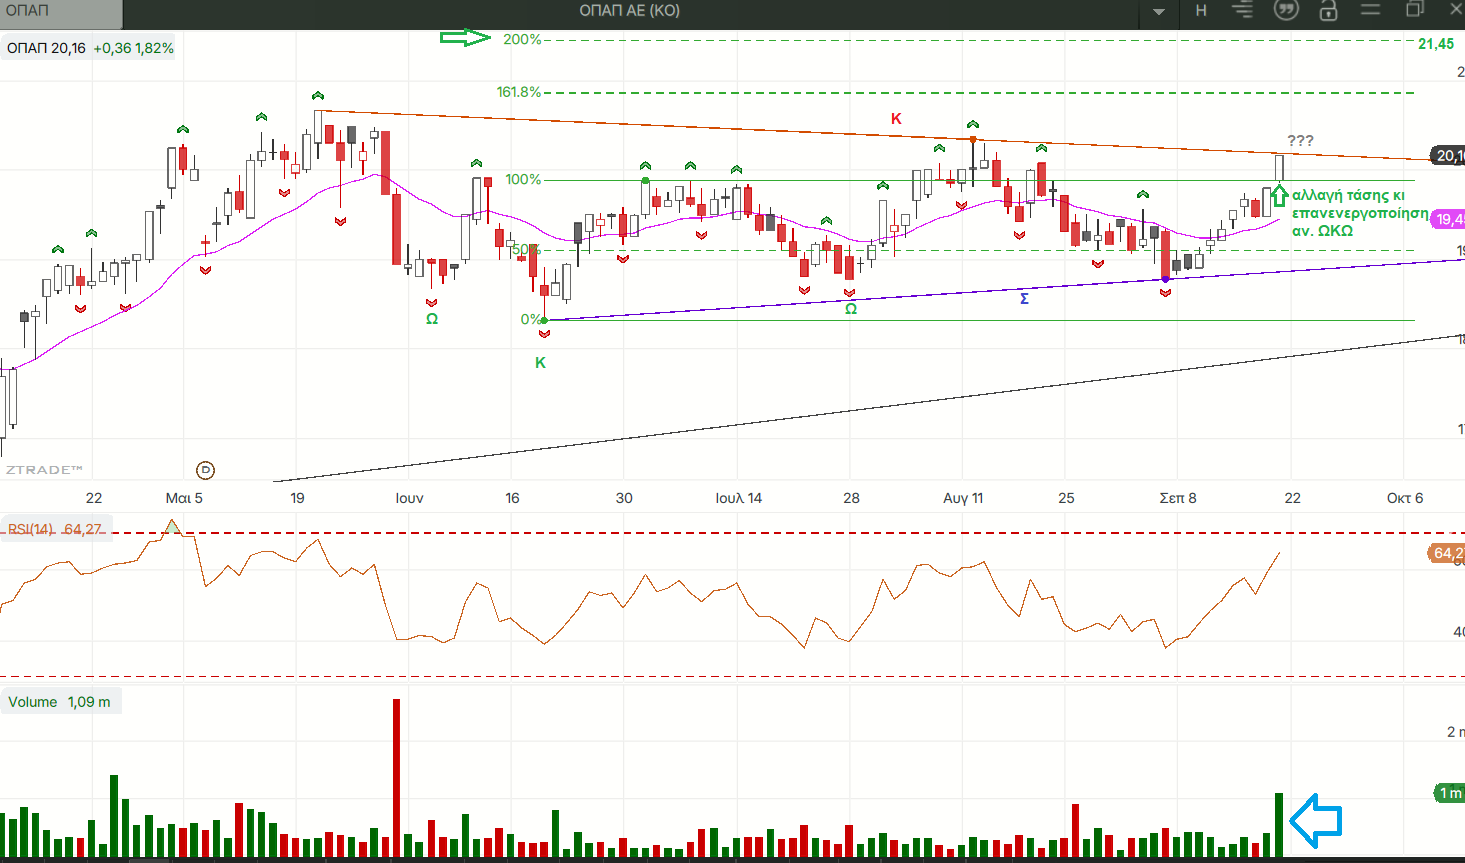Click the green up arrow near last candle
Image resolution: width=1465 pixels, height=863 pixels.
(1279, 194)
